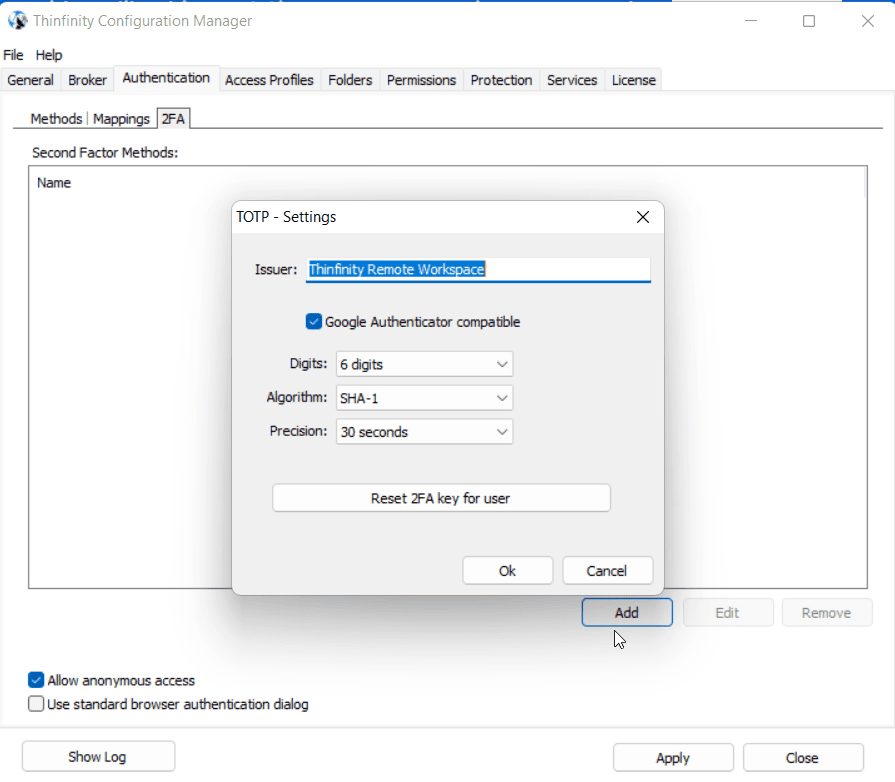Screen dimensions: 895x782
Task: Toggle Google Authenticator compatible checkbox
Action: tap(314, 321)
